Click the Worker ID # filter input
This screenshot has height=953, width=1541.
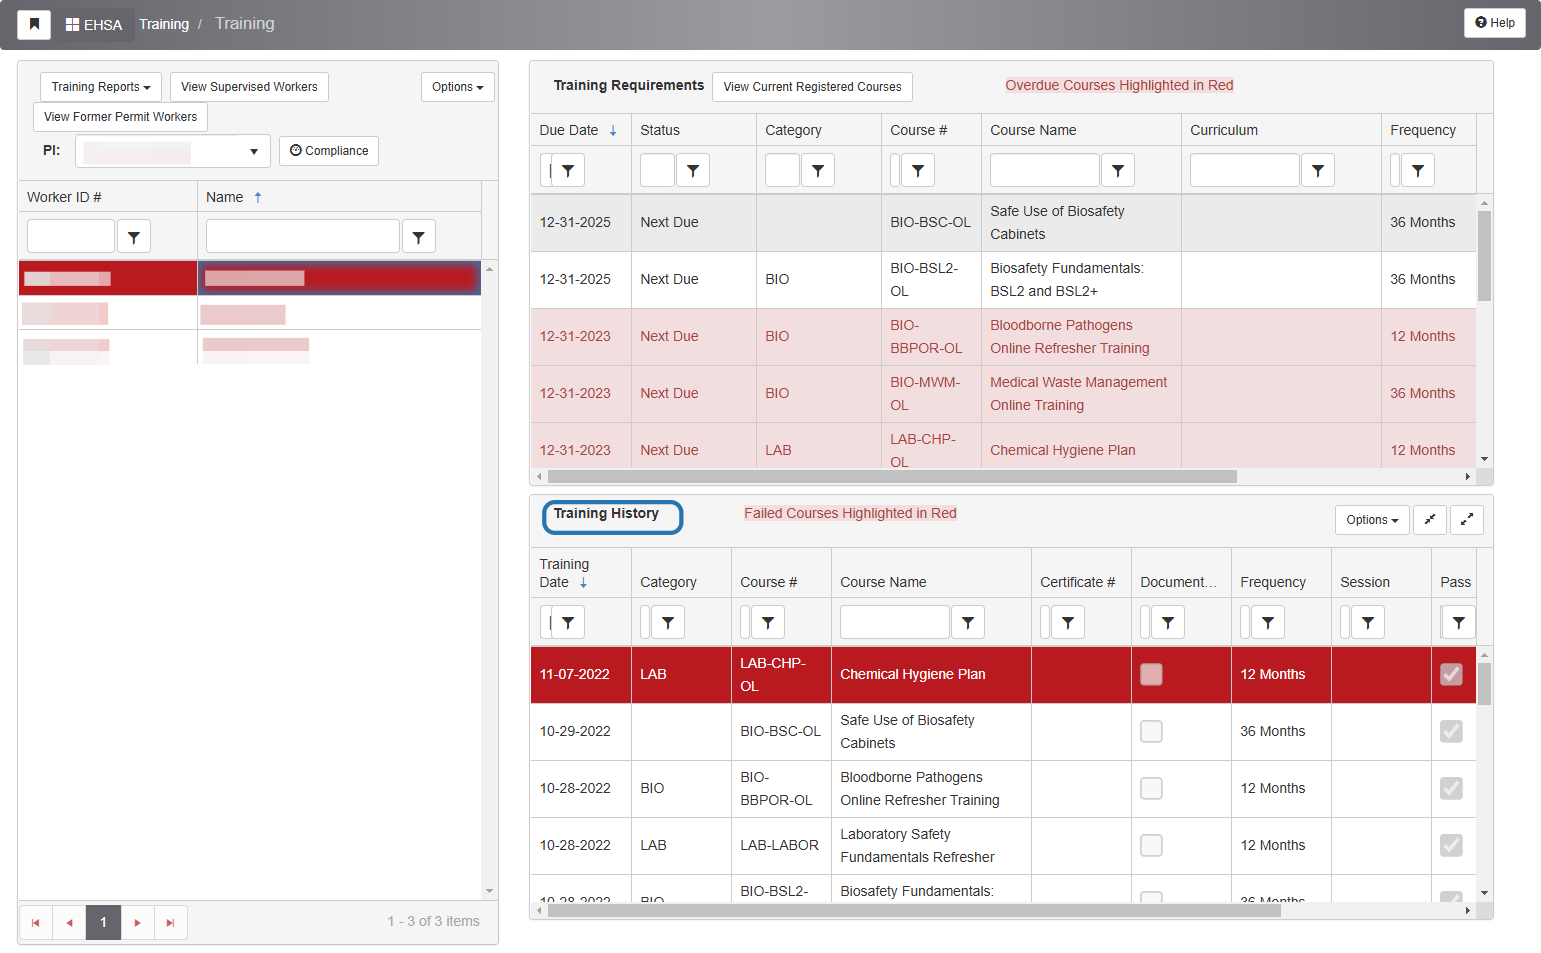[x=71, y=237]
